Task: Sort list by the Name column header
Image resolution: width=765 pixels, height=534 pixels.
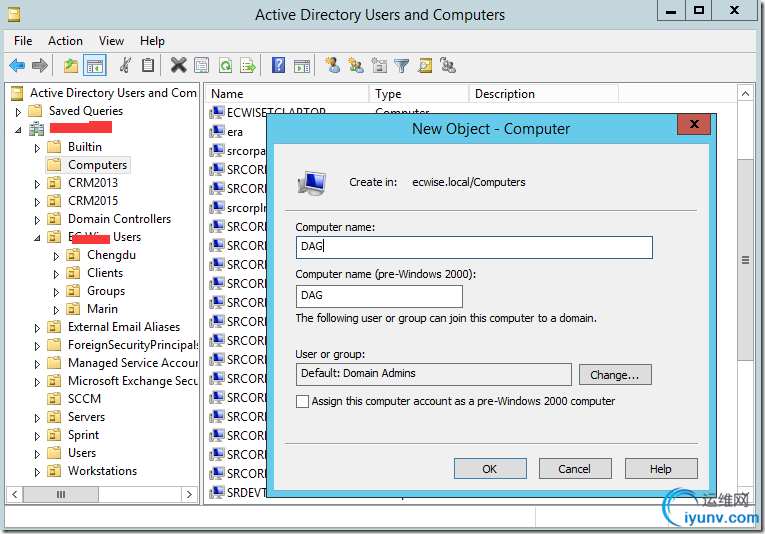Action: pyautogui.click(x=287, y=94)
